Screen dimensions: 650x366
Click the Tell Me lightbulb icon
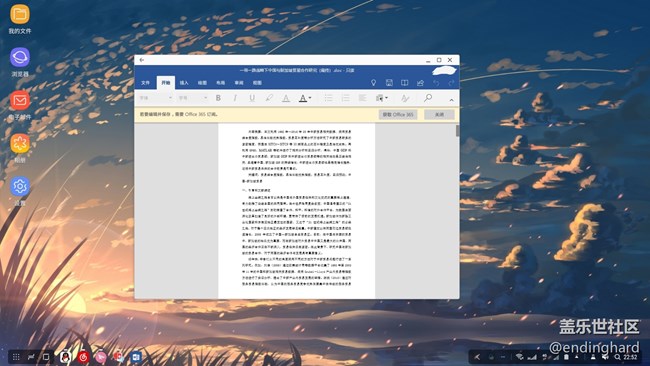pos(374,83)
